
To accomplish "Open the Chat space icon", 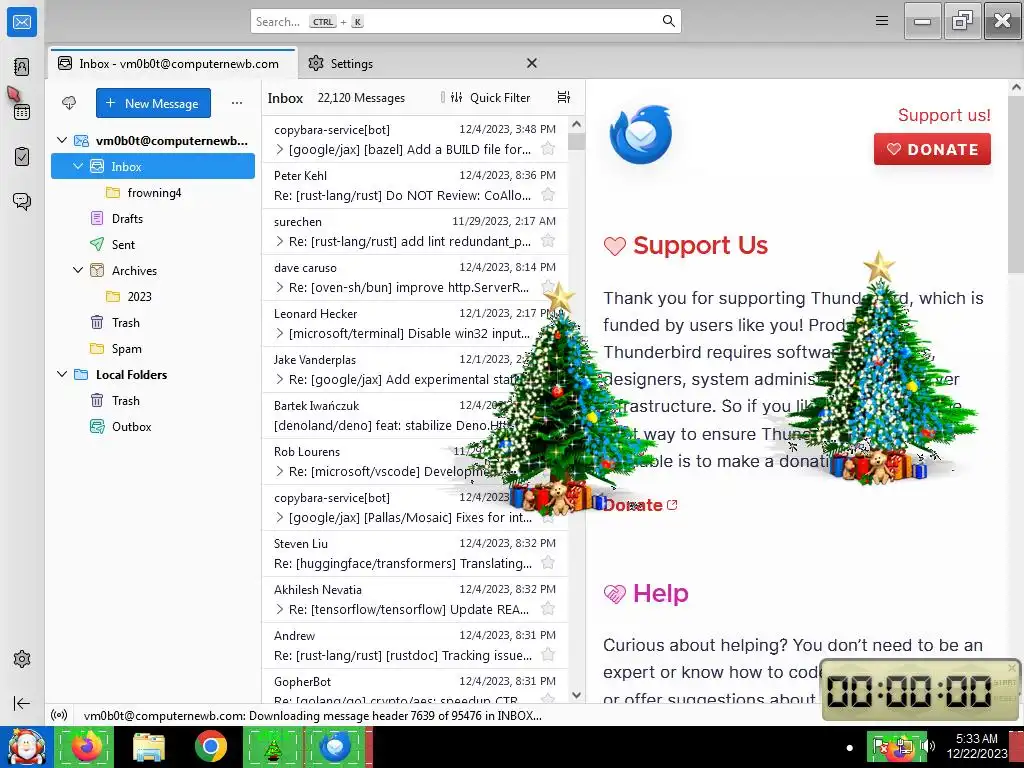I will [22, 201].
